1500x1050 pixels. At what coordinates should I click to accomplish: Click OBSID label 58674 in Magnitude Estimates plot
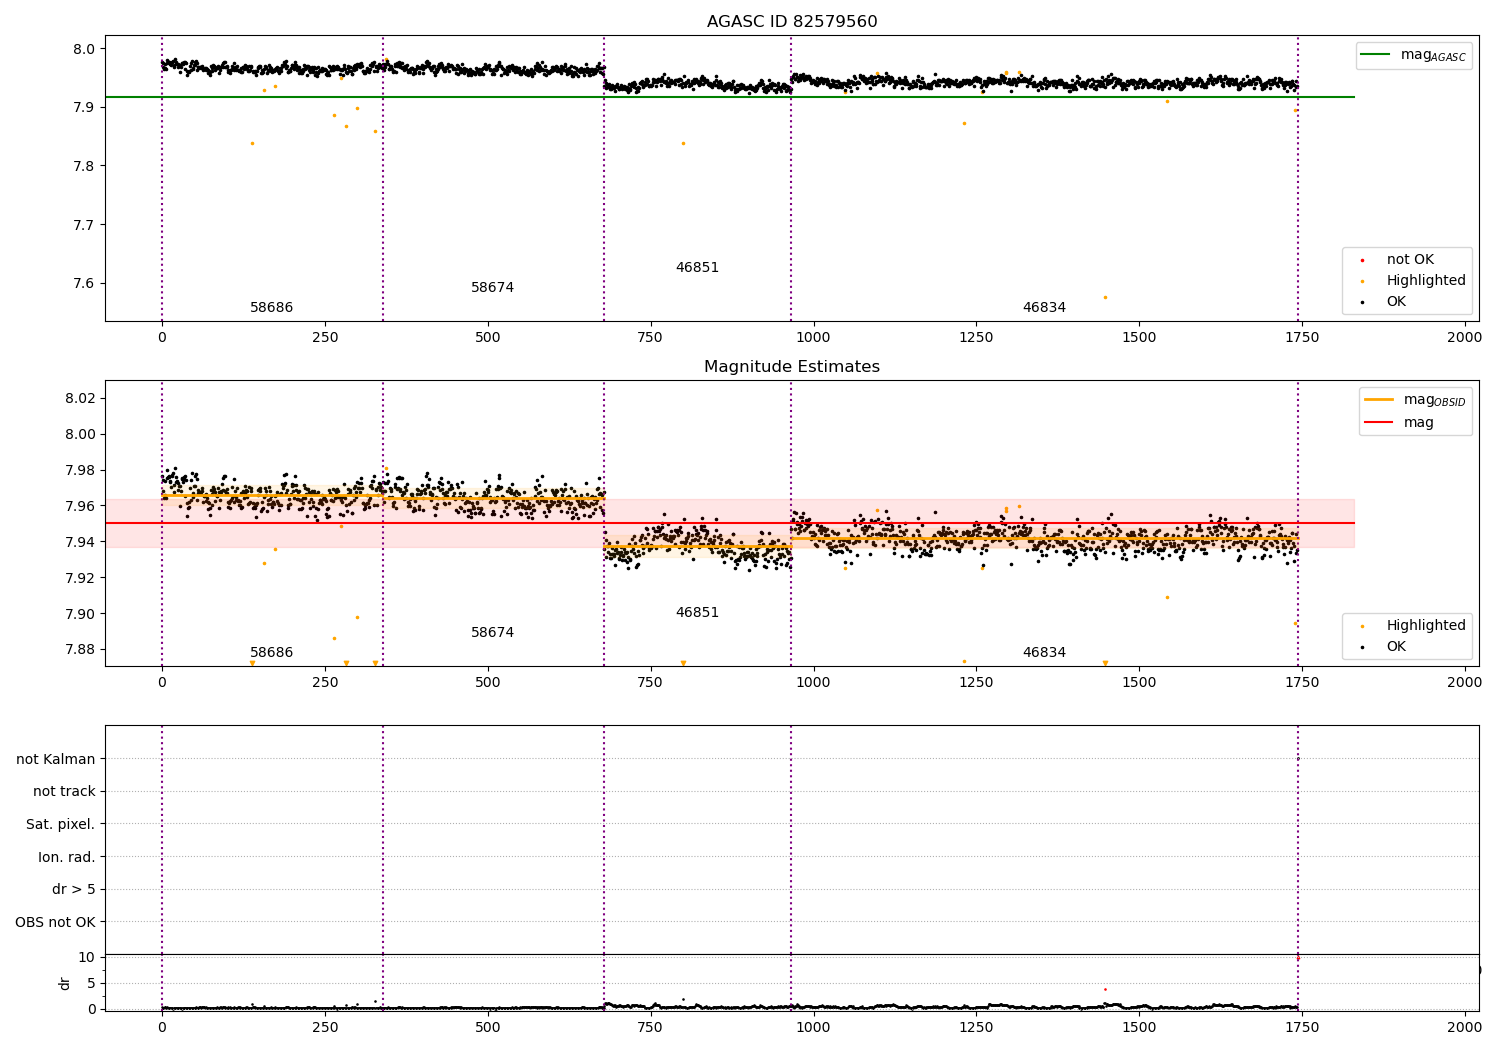pyautogui.click(x=492, y=633)
